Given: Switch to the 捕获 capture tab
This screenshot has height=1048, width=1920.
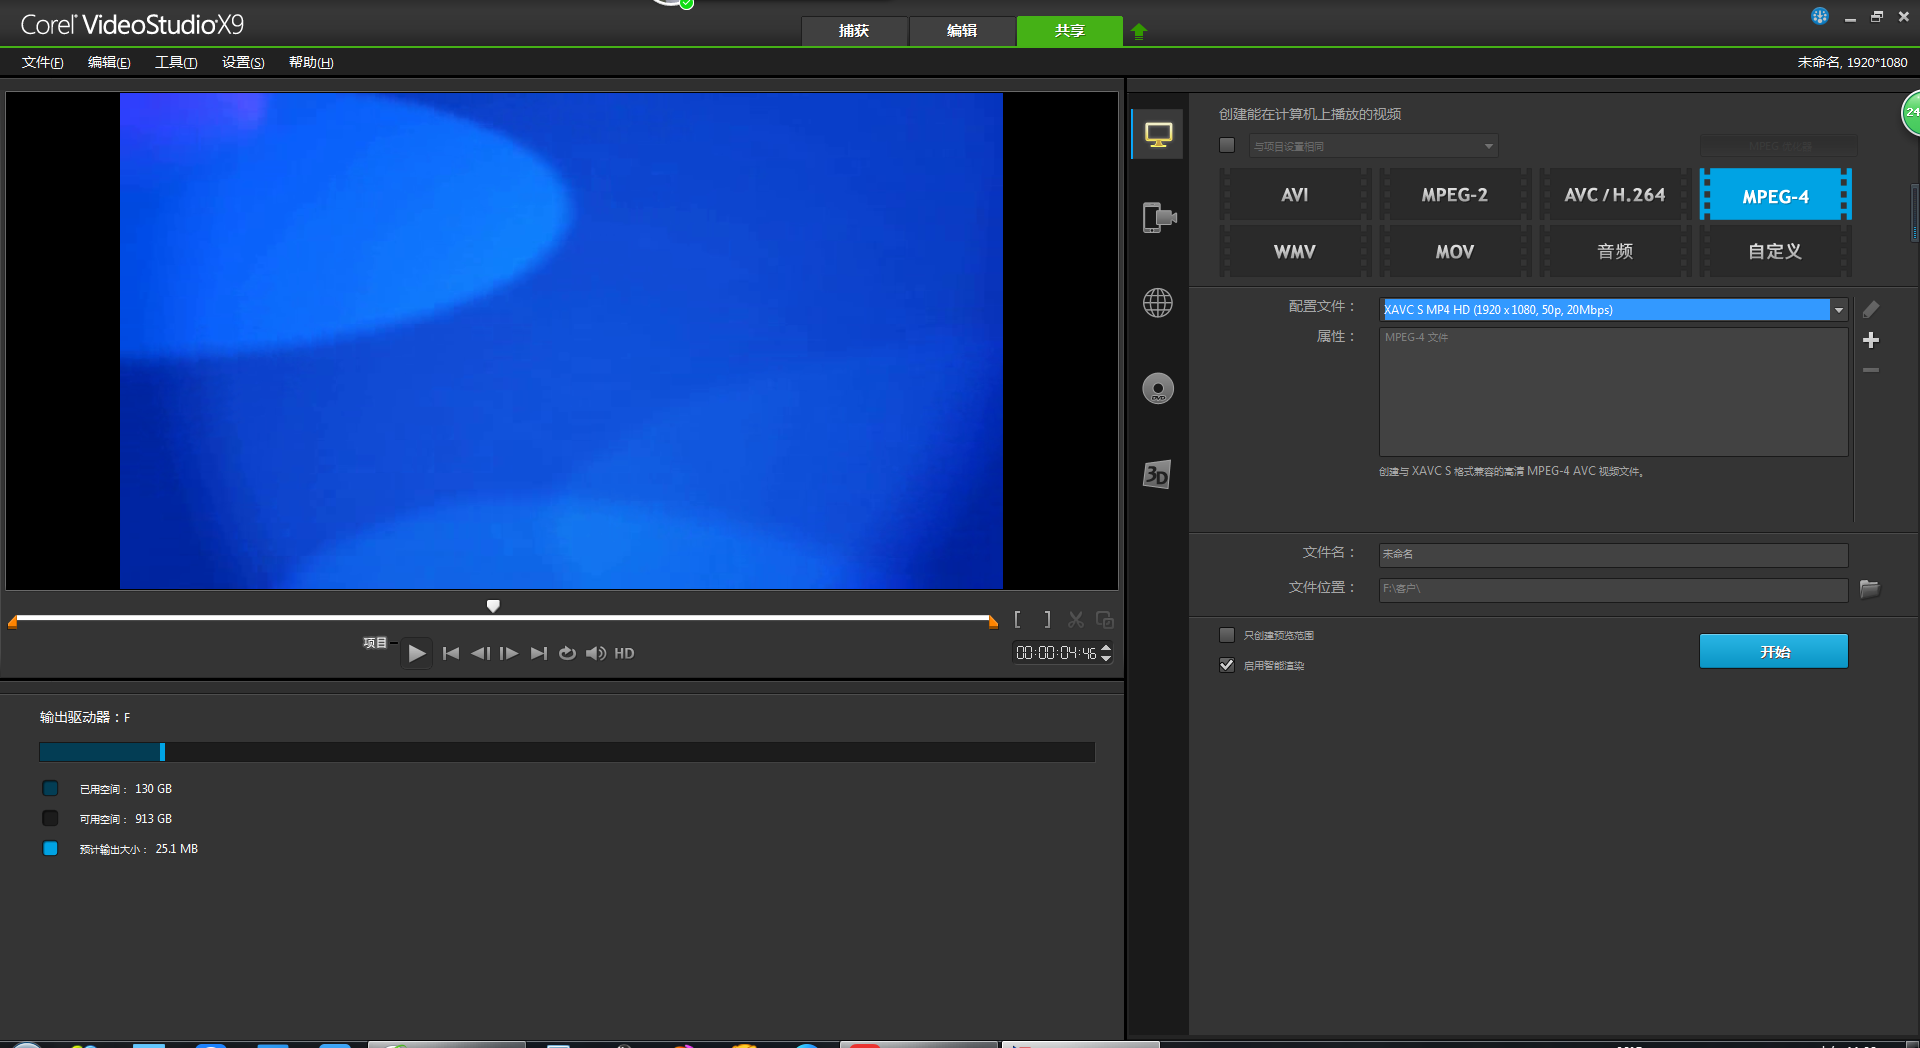Looking at the screenshot, I should click(x=854, y=31).
